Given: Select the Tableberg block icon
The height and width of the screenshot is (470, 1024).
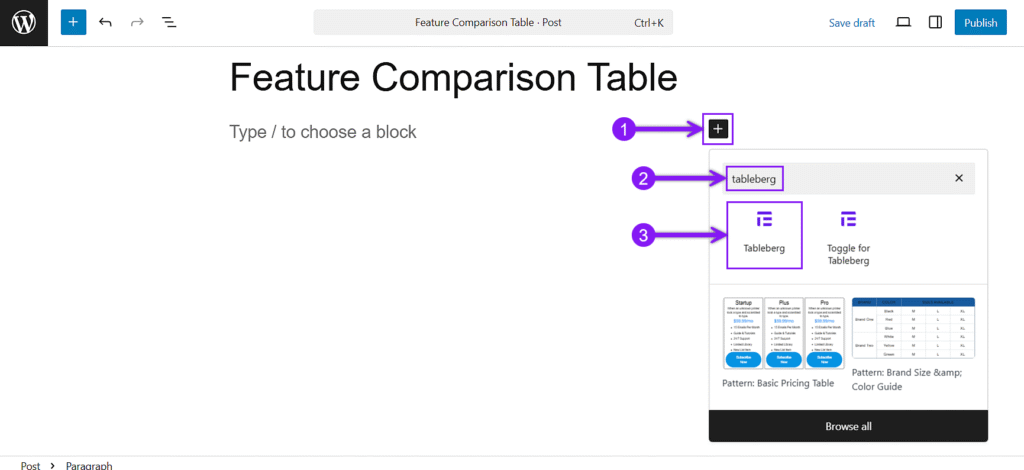Looking at the screenshot, I should point(764,234).
